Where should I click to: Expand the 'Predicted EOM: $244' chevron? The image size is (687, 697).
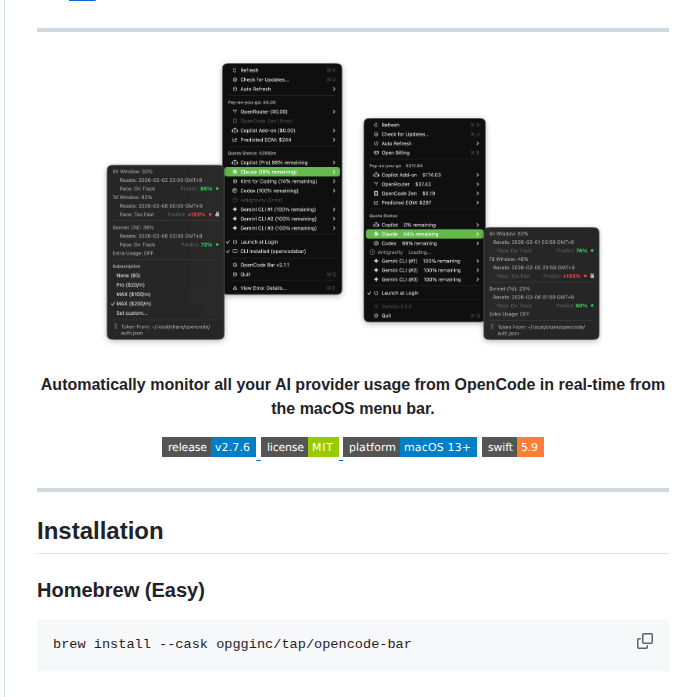coord(334,140)
